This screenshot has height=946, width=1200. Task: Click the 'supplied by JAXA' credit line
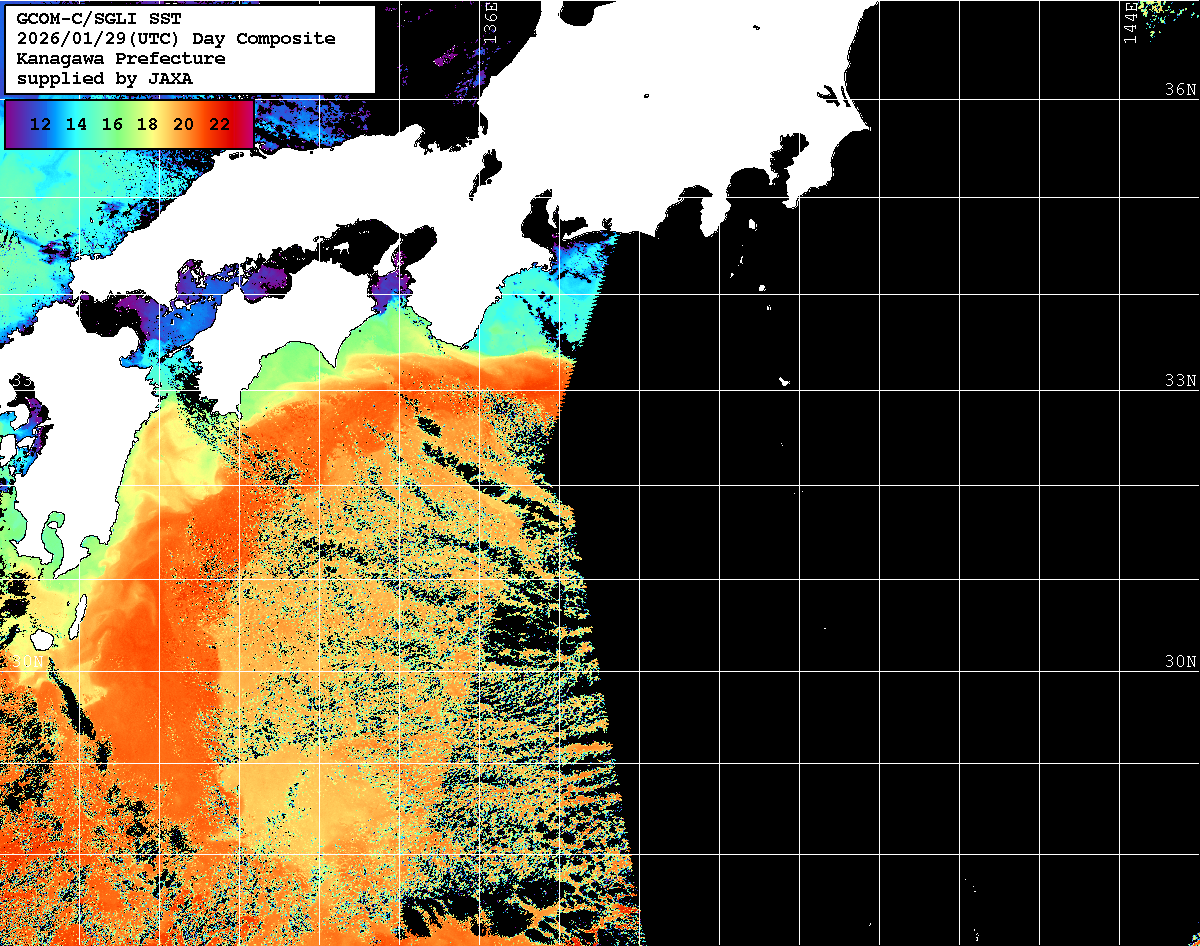pyautogui.click(x=104, y=78)
